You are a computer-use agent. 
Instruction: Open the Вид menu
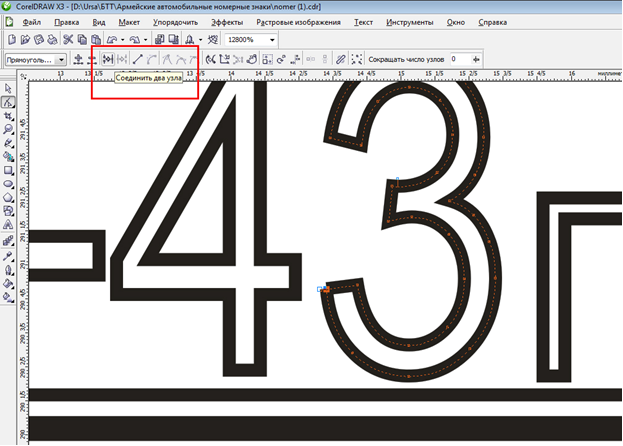(99, 22)
